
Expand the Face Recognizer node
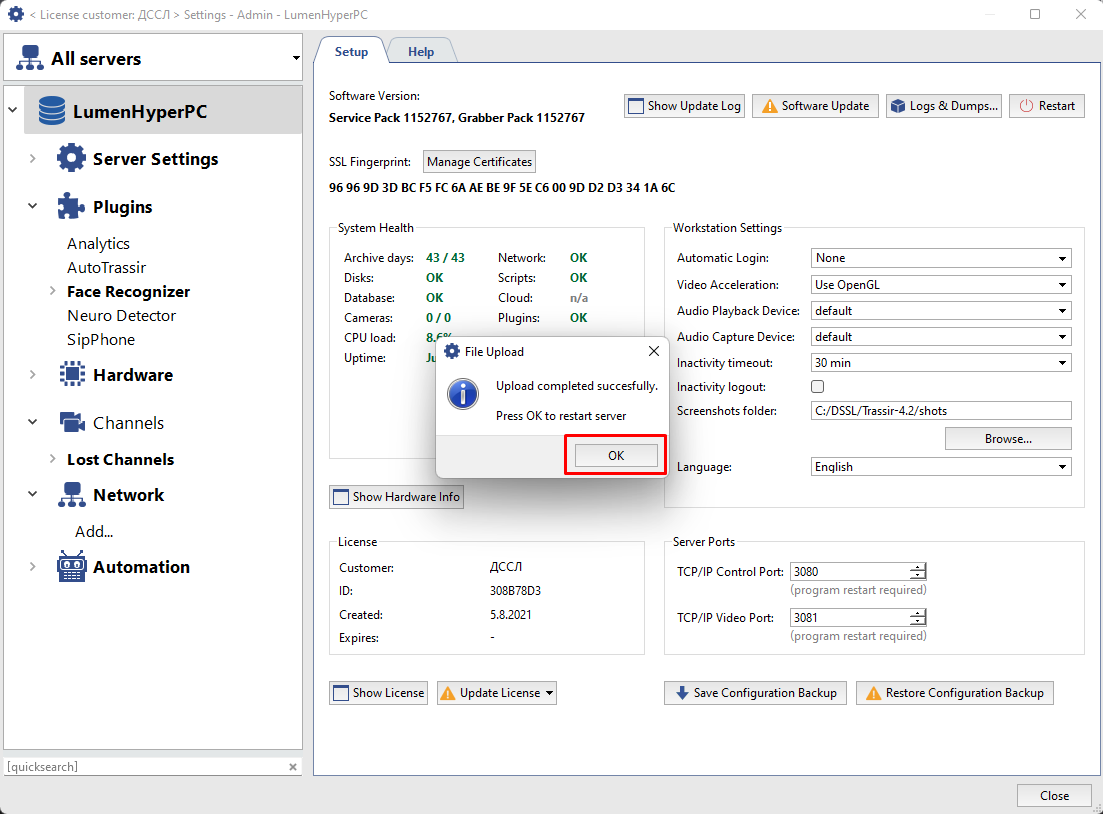coord(53,291)
